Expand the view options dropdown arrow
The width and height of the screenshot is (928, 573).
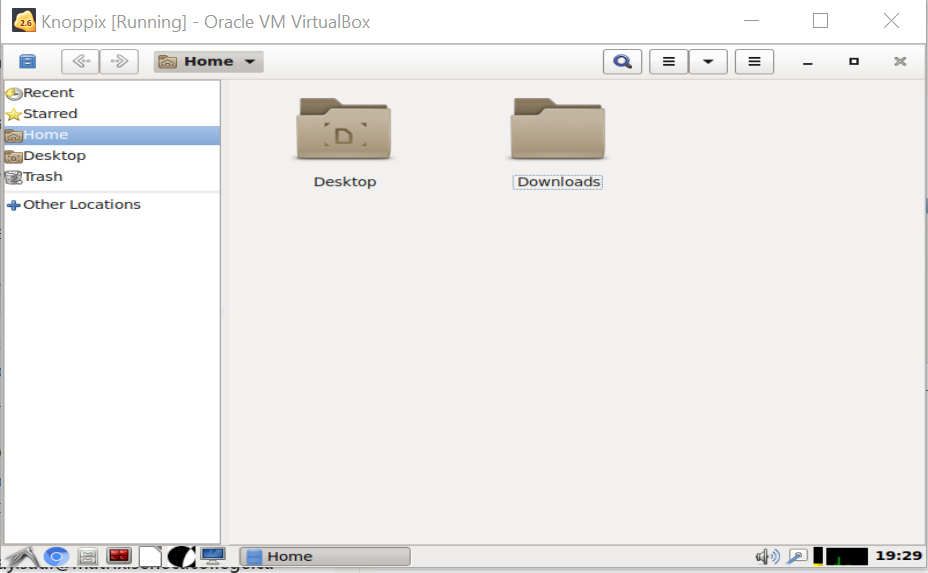(x=708, y=62)
